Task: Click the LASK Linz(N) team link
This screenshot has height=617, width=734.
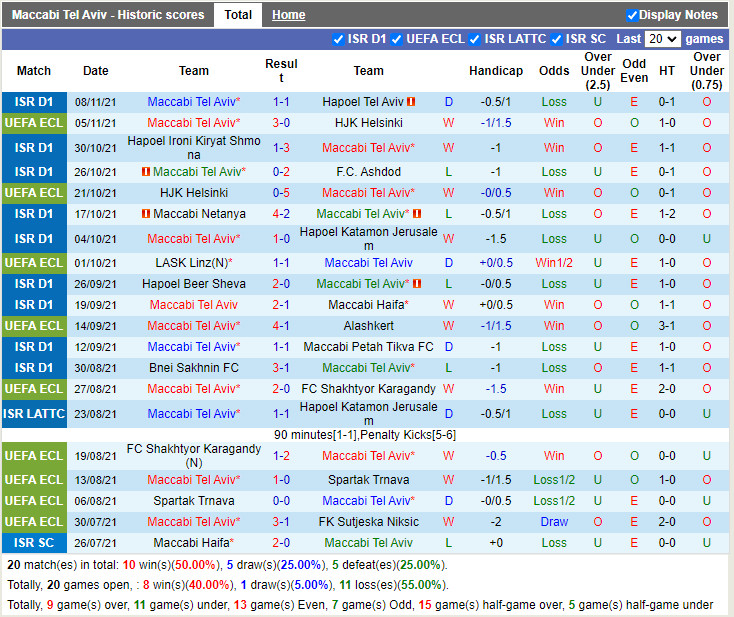Action: click(x=194, y=263)
